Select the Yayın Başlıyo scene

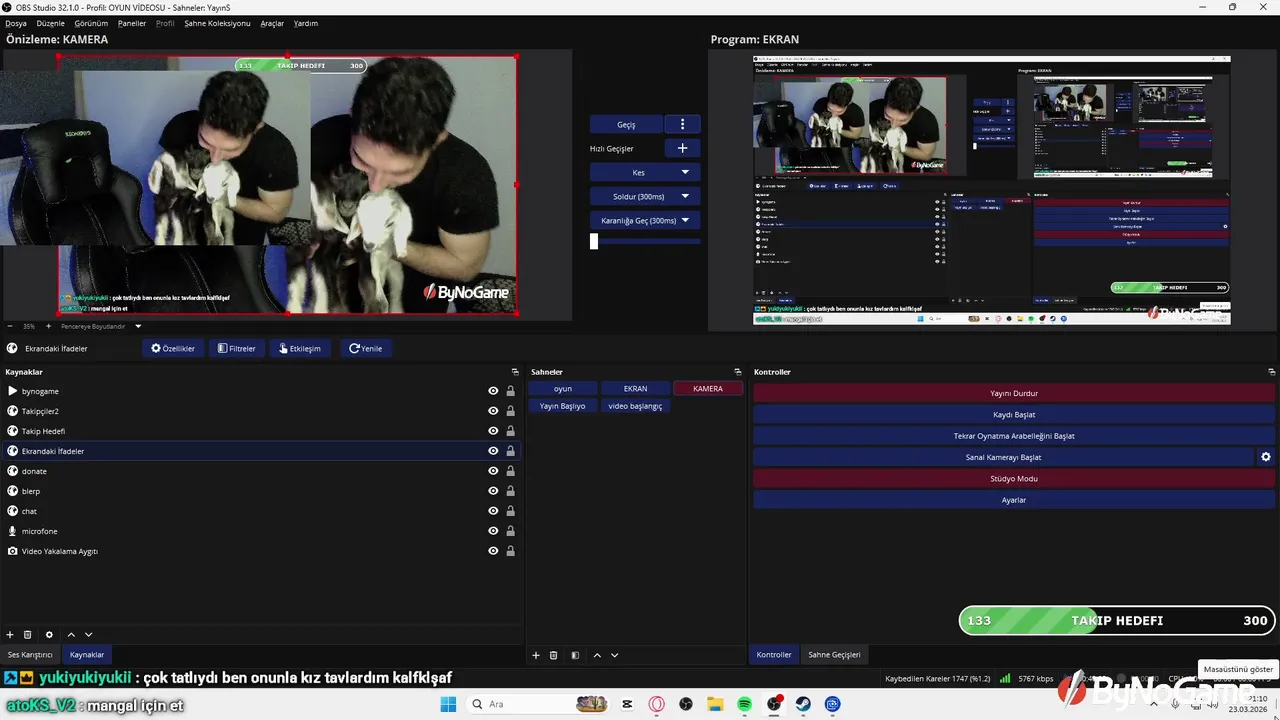(x=563, y=406)
